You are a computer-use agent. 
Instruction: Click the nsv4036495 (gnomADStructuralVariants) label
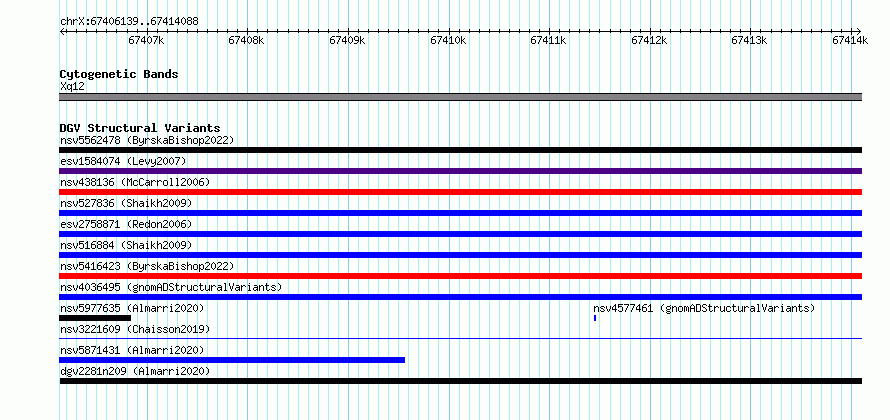click(171, 287)
